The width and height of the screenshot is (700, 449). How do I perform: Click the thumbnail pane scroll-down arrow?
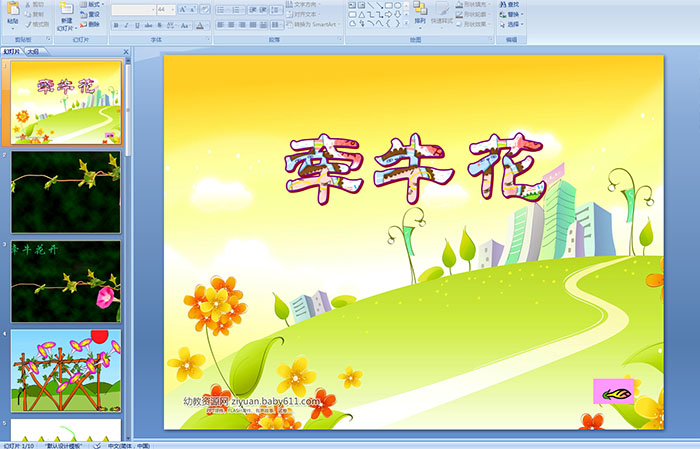click(x=129, y=438)
